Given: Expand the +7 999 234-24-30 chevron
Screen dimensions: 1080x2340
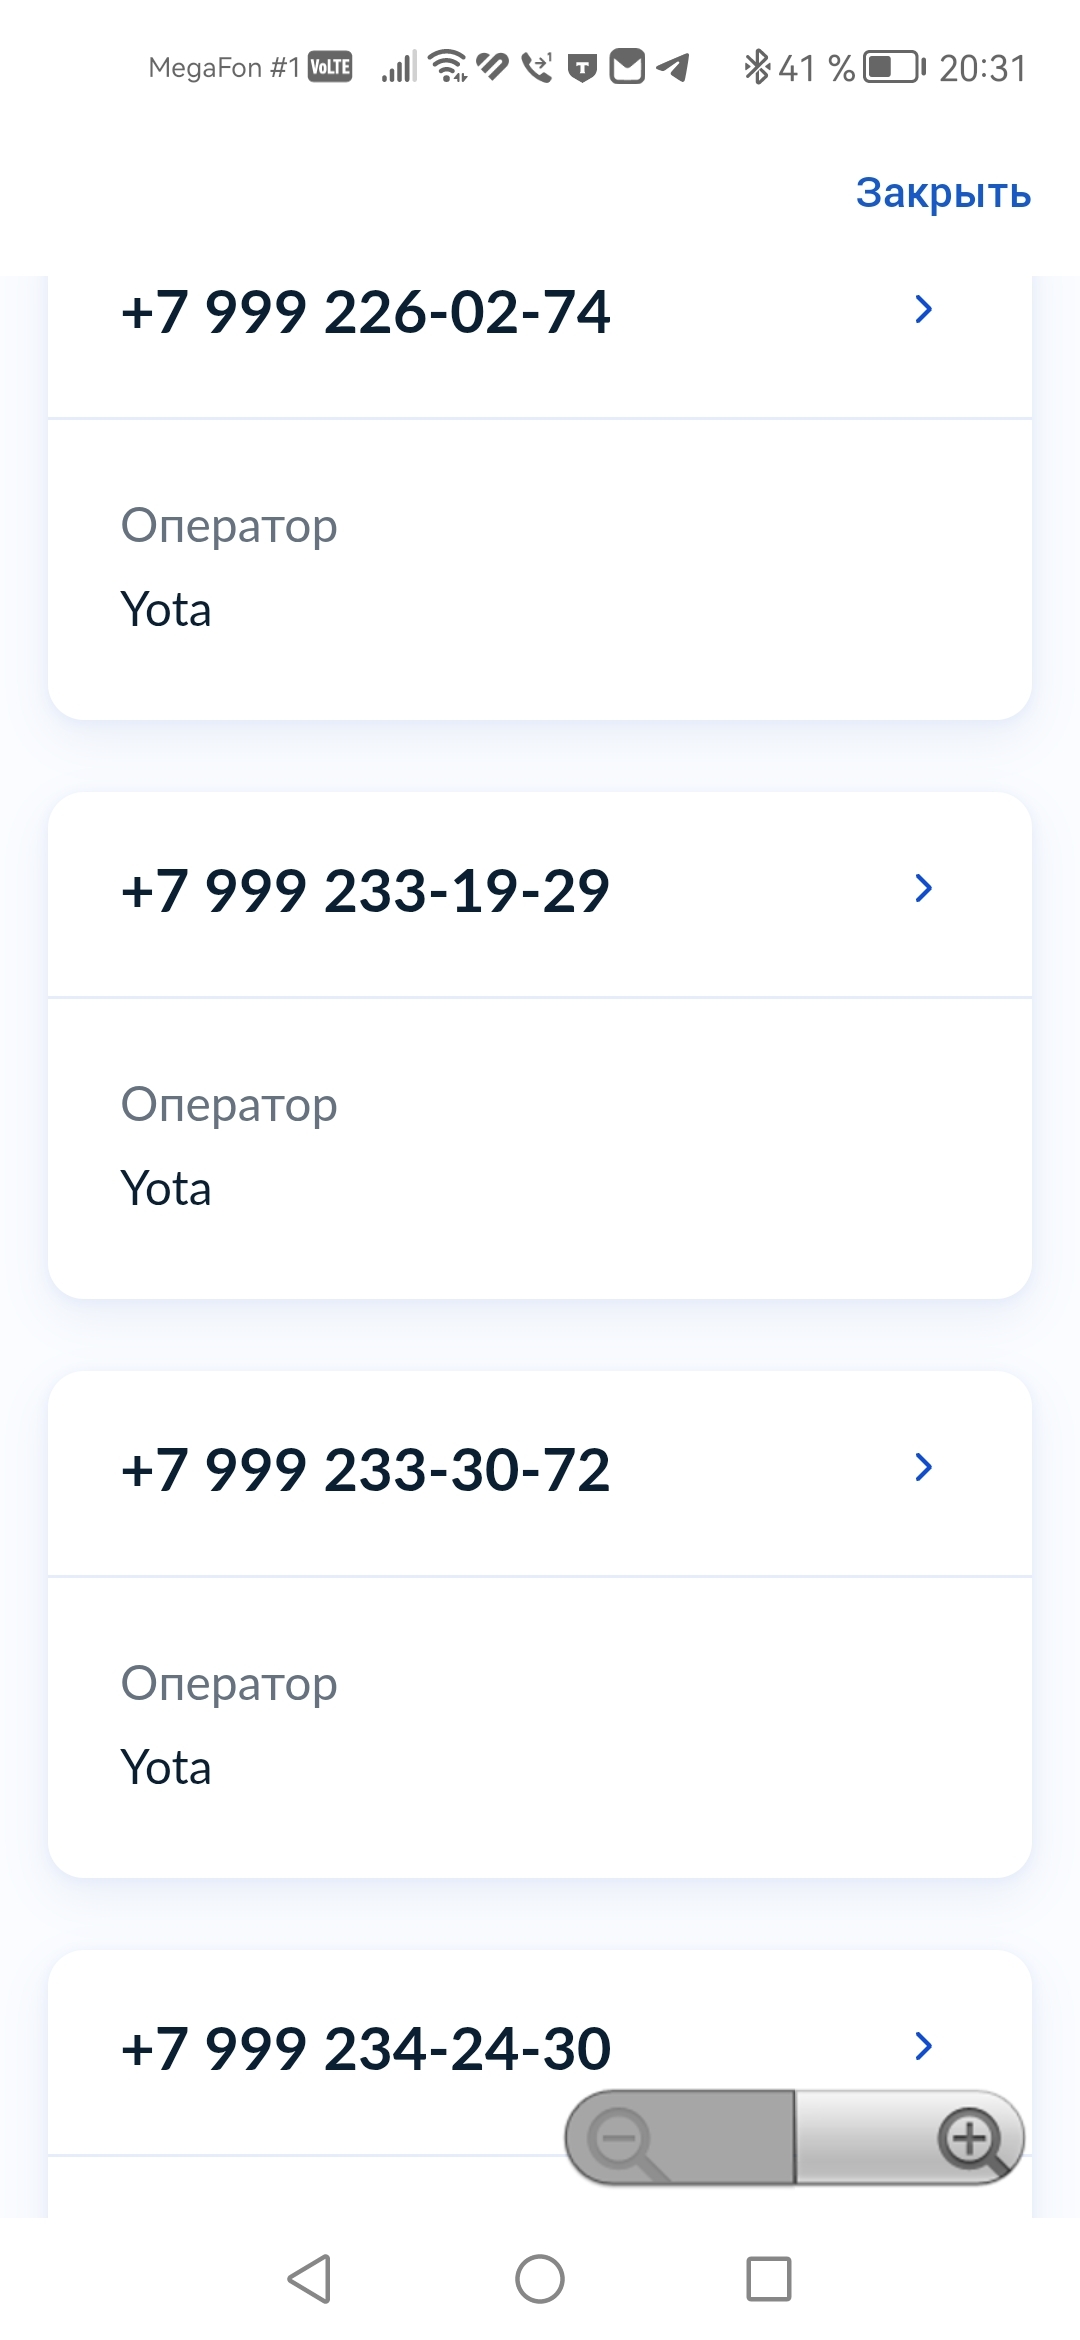Looking at the screenshot, I should coord(923,2045).
